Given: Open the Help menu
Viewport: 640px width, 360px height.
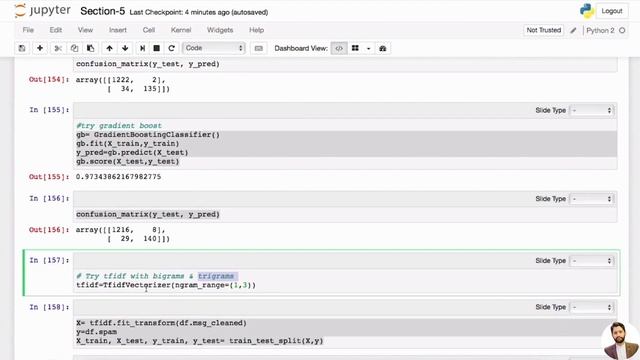Looking at the screenshot, I should (256, 30).
